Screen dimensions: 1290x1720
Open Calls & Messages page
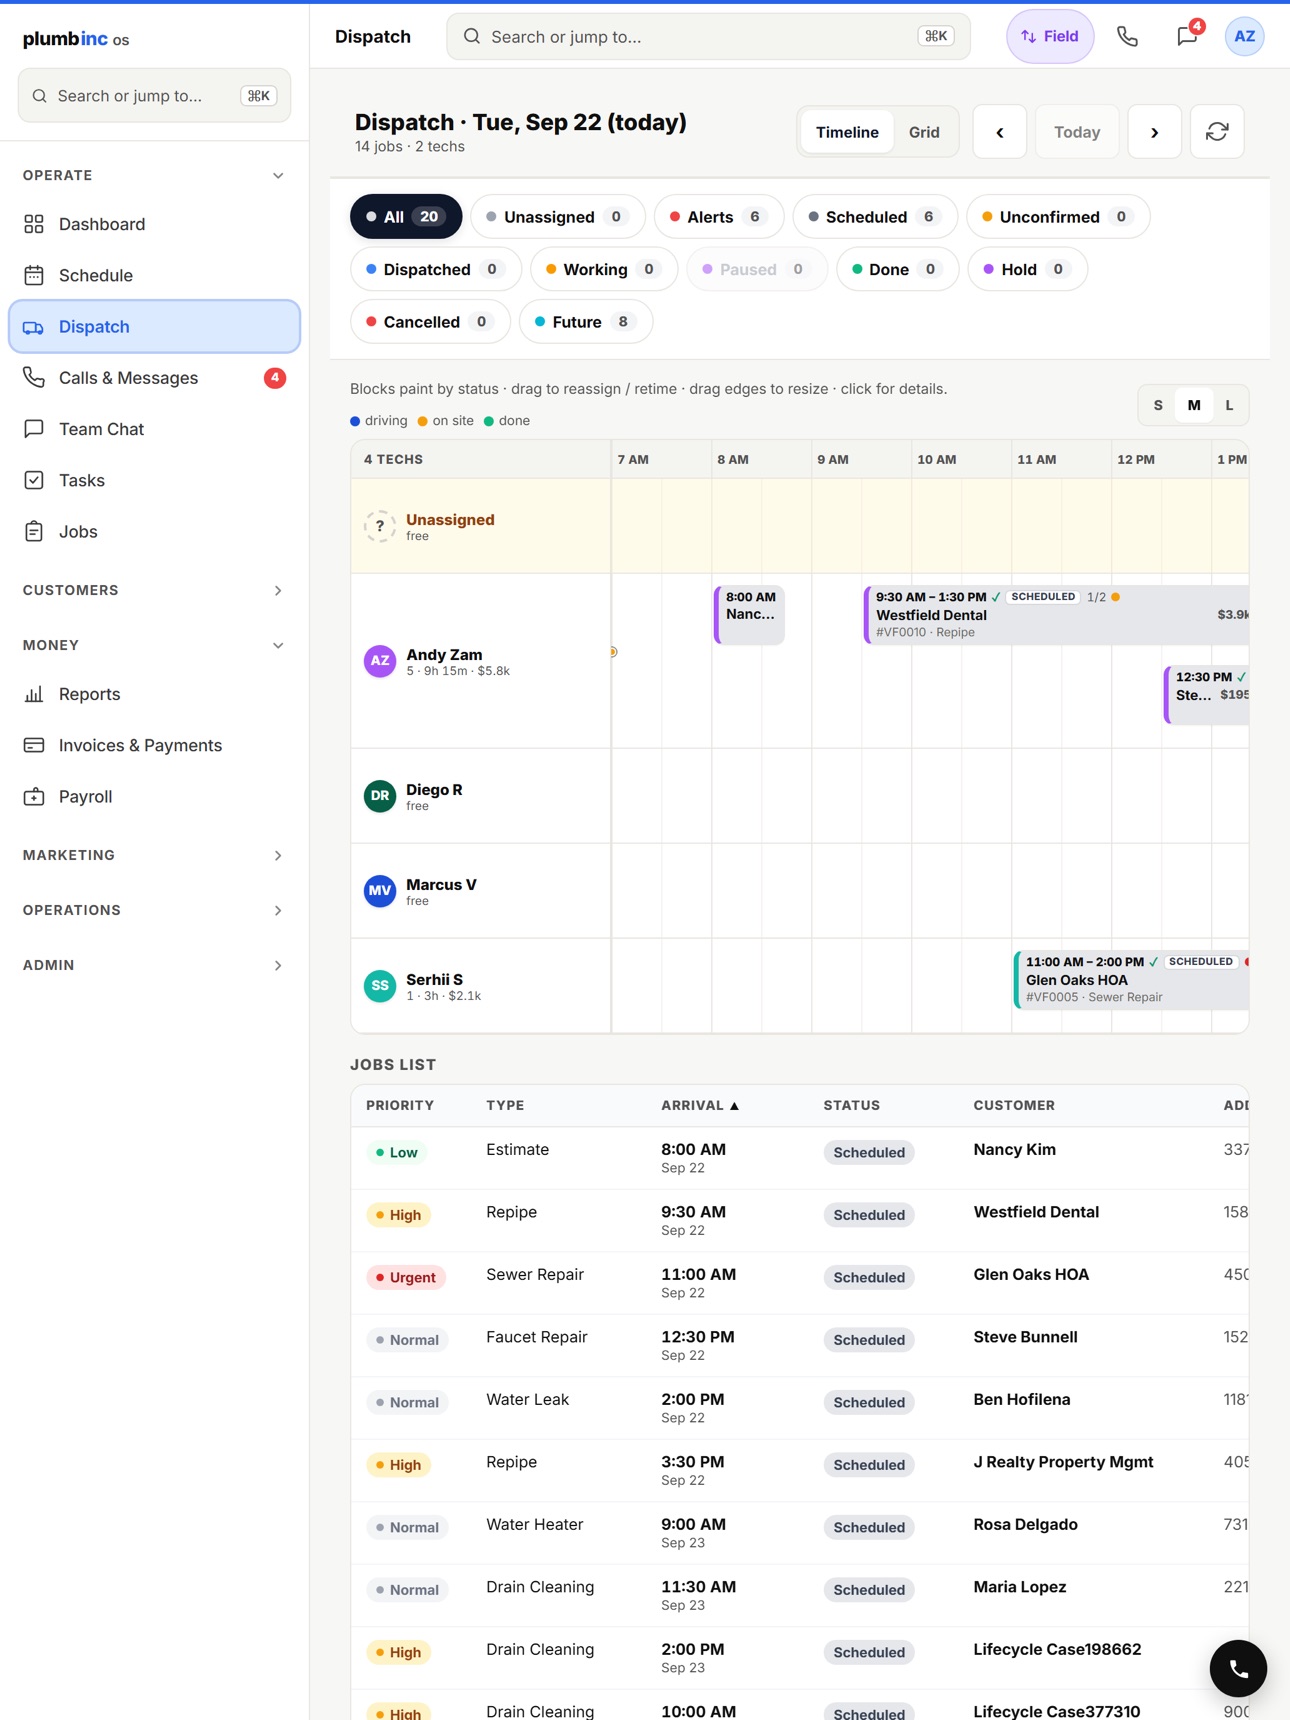[x=154, y=378]
